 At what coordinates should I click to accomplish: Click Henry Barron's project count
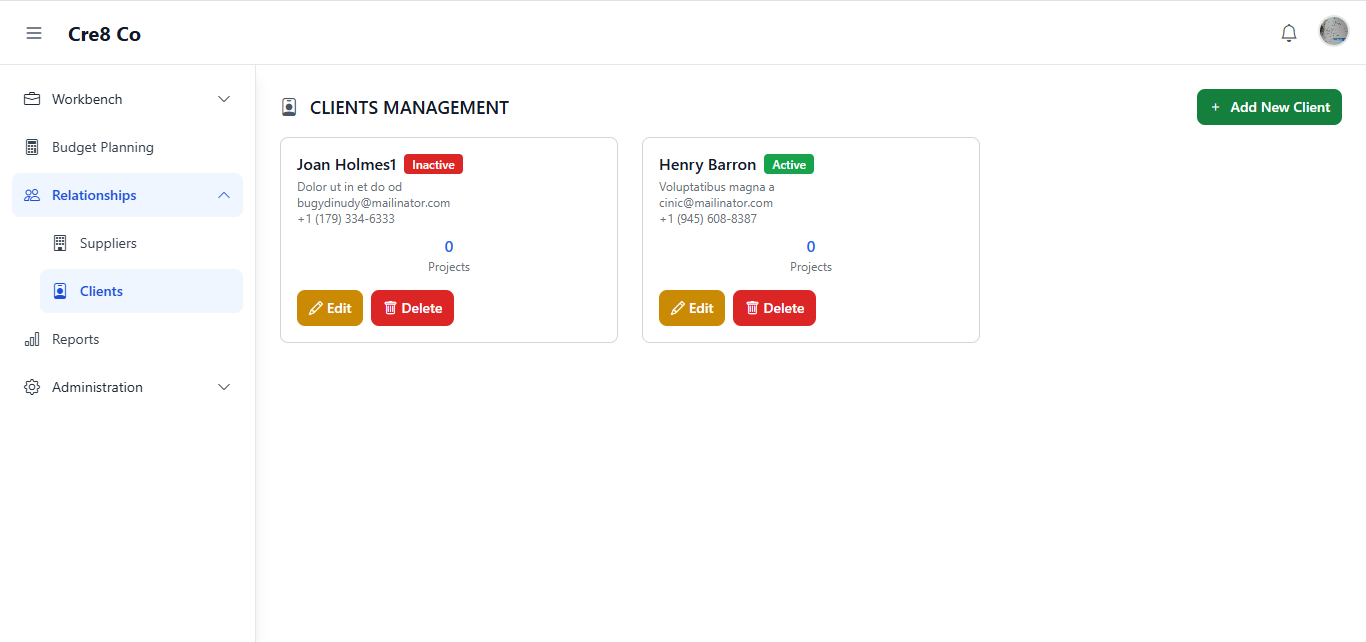(811, 247)
